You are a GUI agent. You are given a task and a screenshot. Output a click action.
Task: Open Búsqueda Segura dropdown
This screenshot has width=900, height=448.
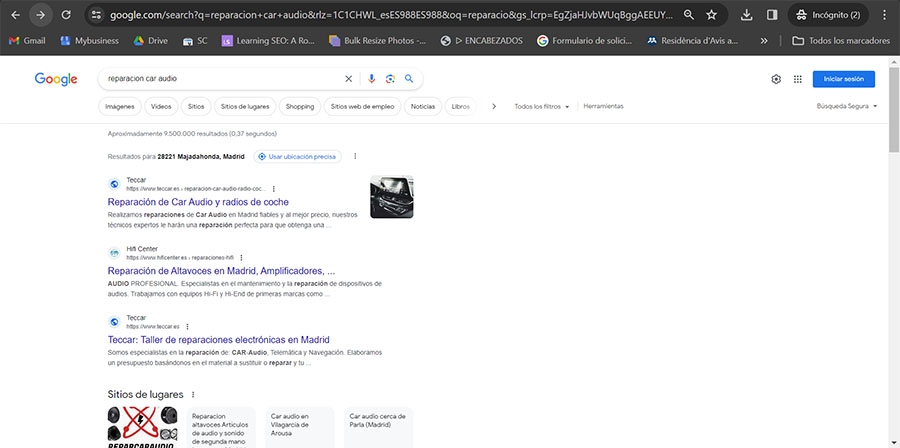847,106
